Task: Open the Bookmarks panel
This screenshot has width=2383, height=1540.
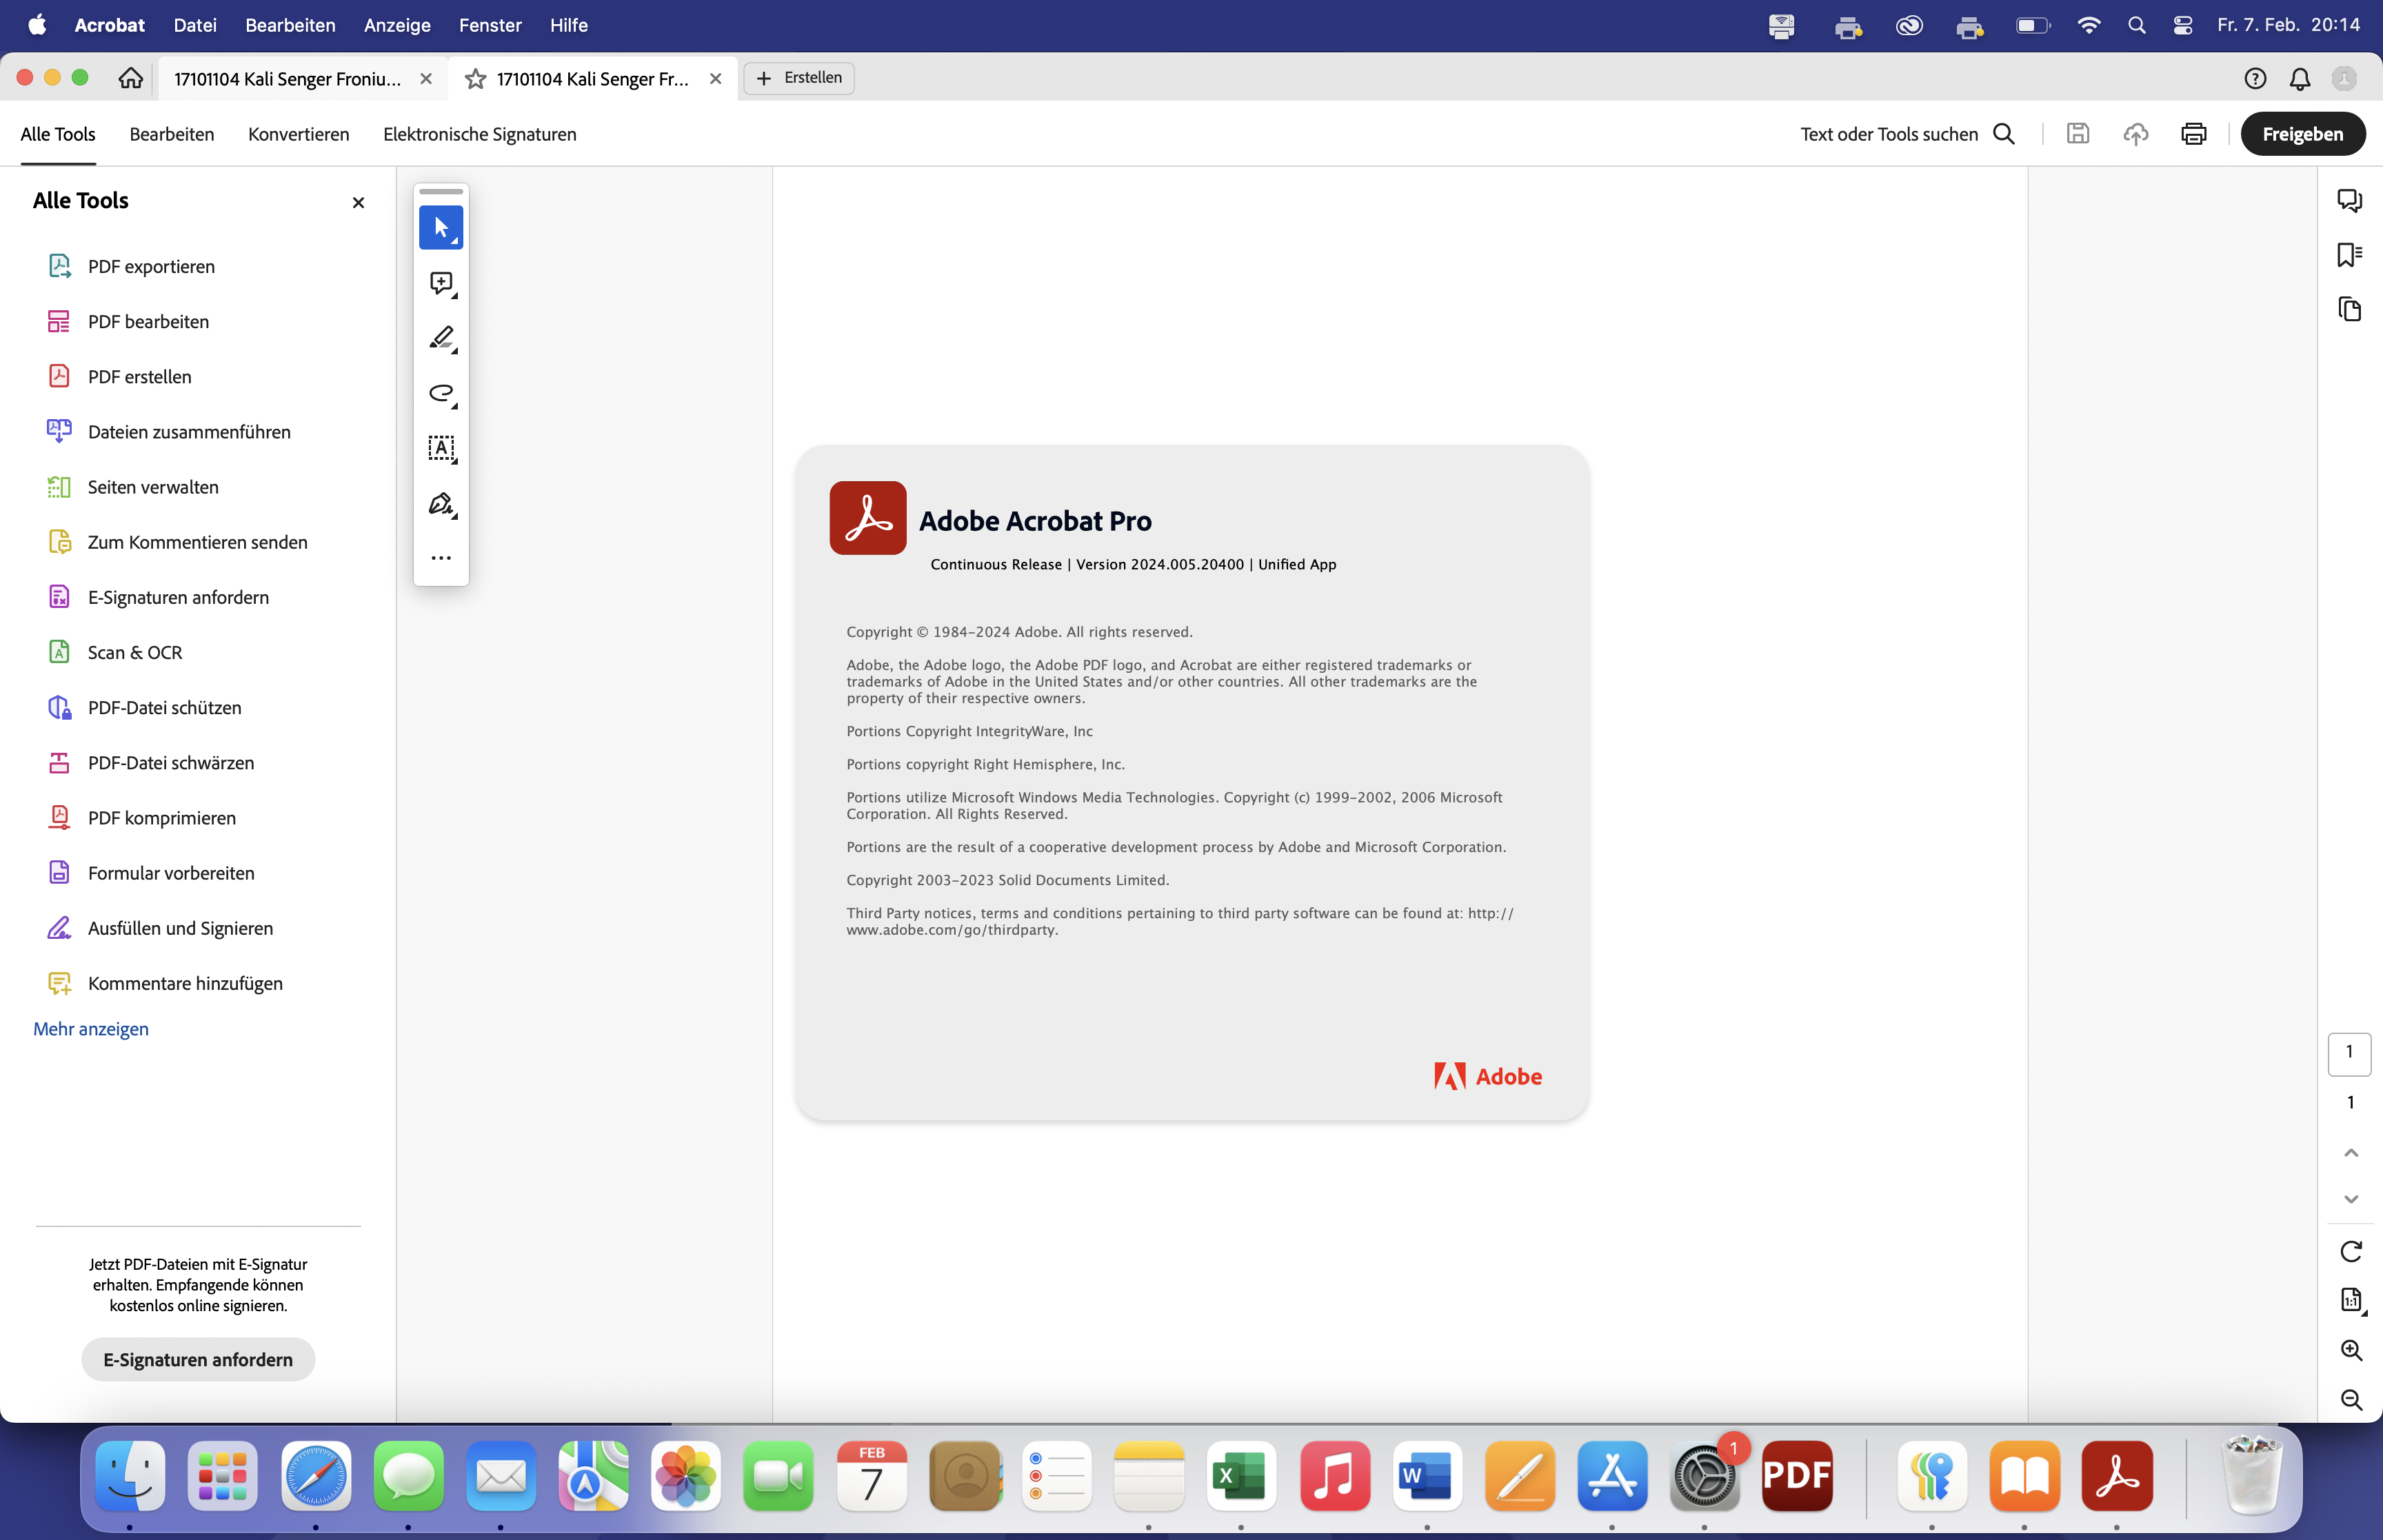Action: (x=2350, y=255)
